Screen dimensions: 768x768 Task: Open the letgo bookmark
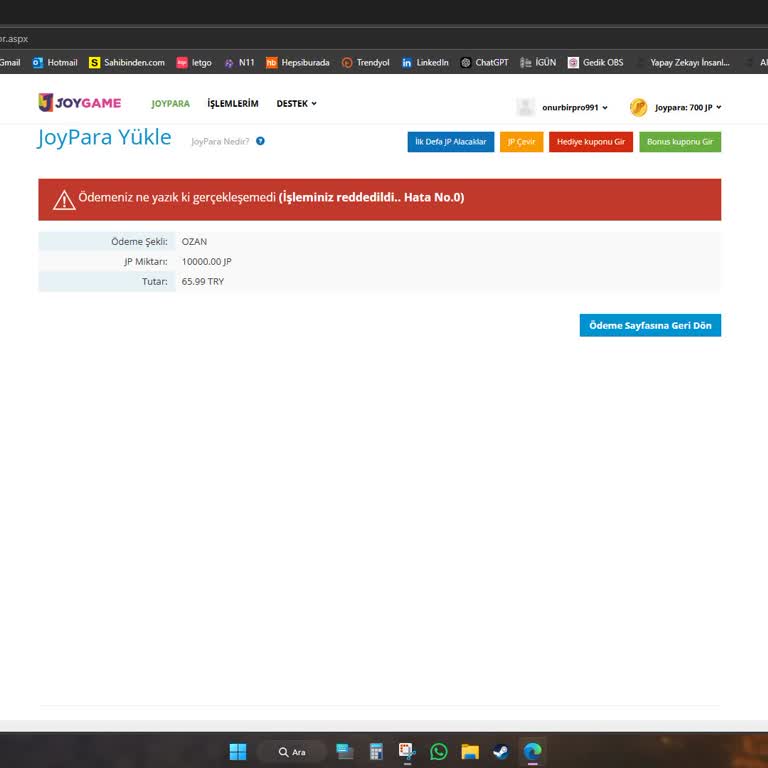[194, 63]
